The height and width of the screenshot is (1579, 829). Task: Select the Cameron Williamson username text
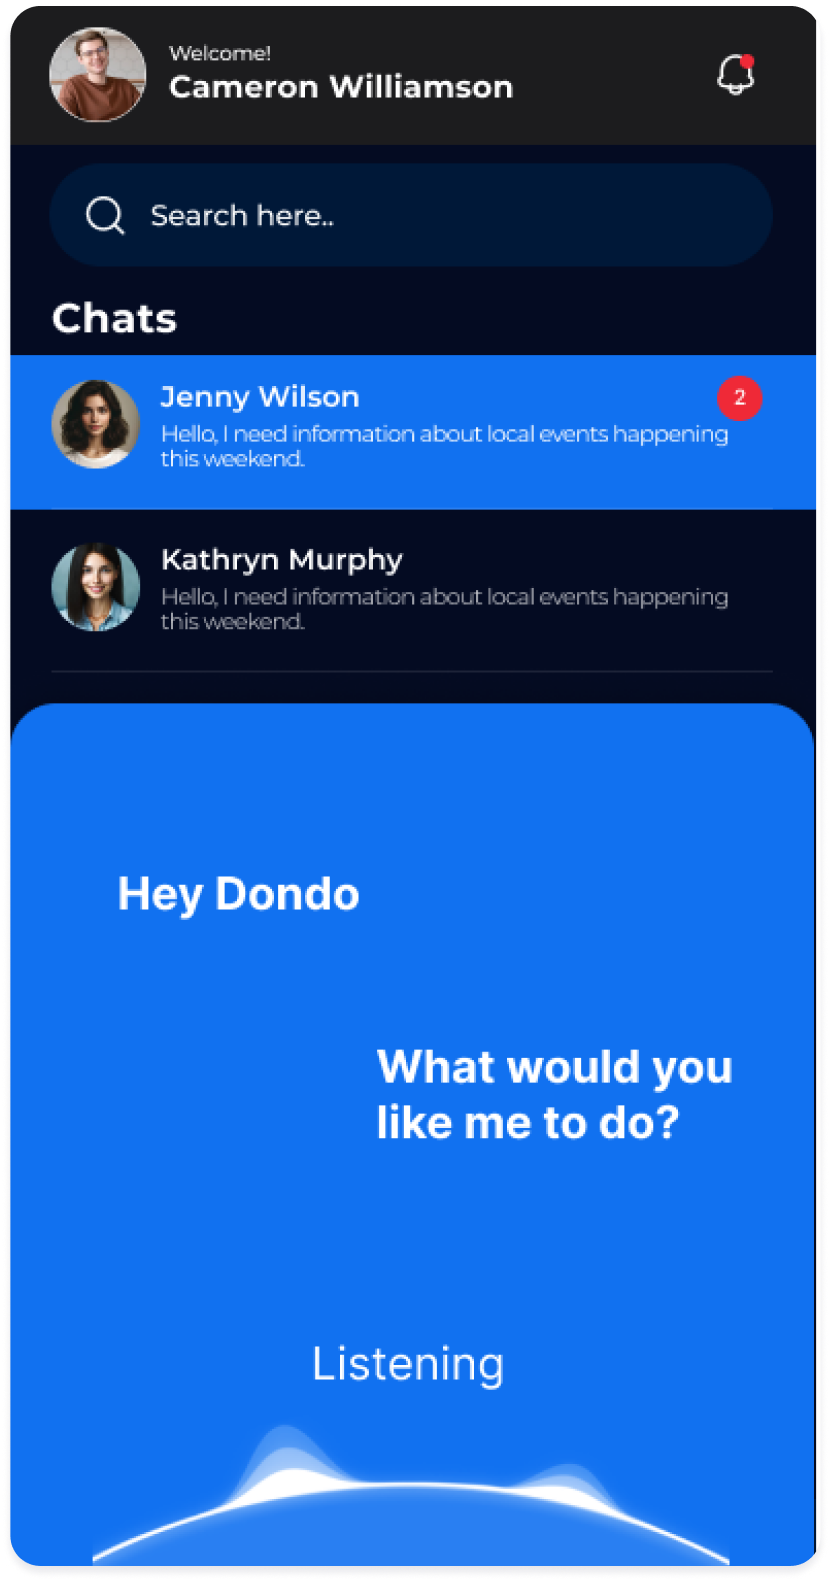click(340, 87)
